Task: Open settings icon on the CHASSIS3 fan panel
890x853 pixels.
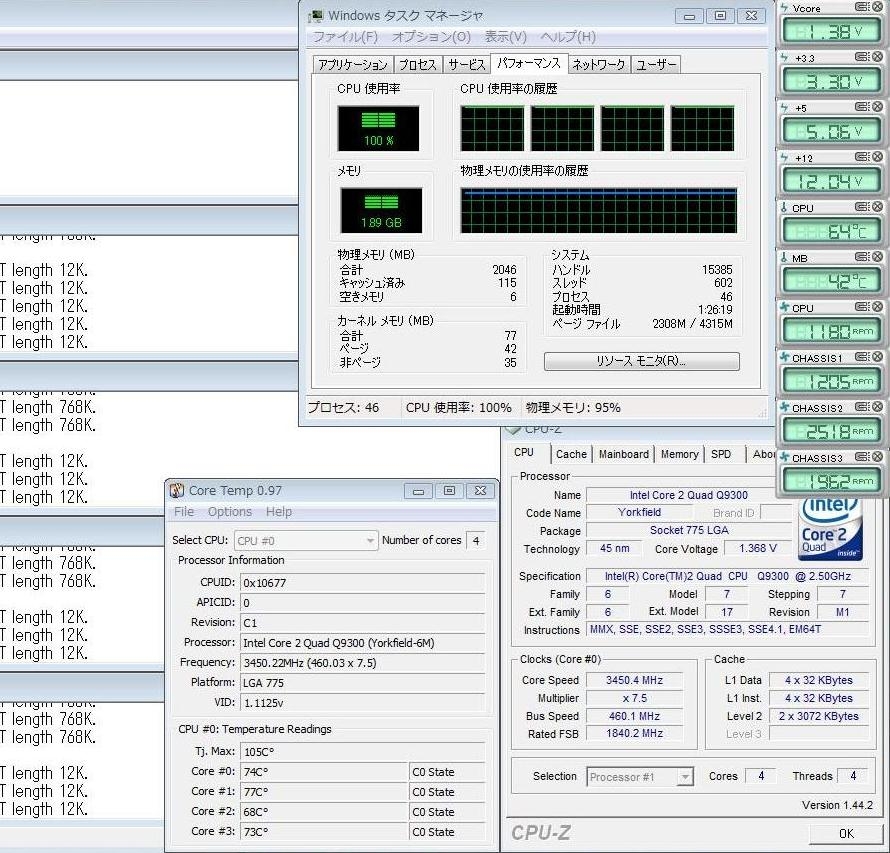Action: click(x=862, y=456)
